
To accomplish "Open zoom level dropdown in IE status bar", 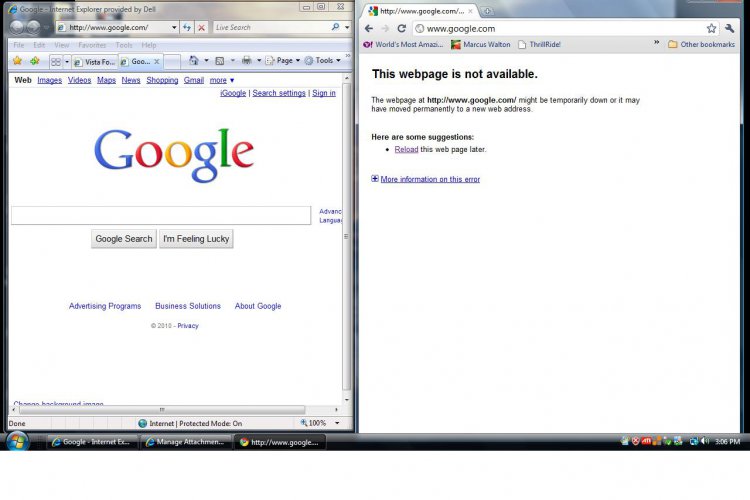I will pos(337,423).
